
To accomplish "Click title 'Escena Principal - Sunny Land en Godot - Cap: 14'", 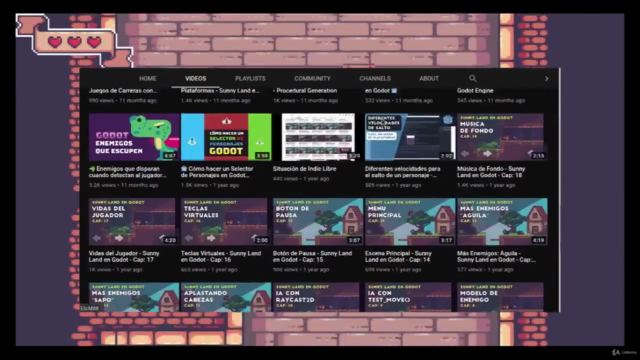I will point(398,256).
